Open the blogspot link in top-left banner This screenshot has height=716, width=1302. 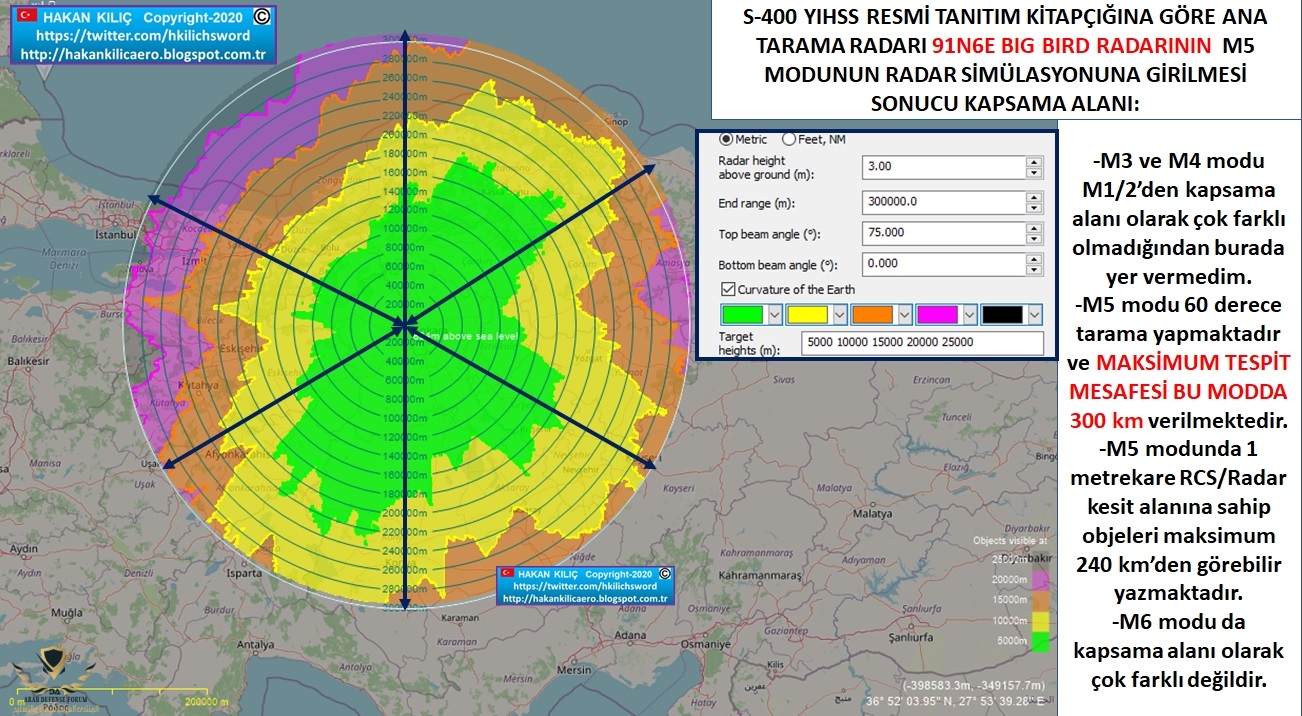click(x=140, y=53)
